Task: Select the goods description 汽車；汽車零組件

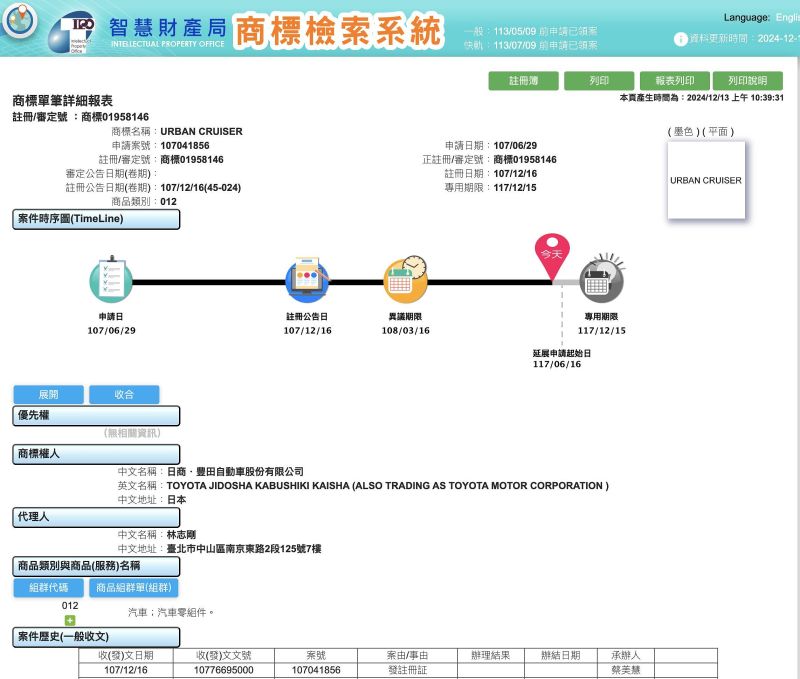Action: (171, 613)
